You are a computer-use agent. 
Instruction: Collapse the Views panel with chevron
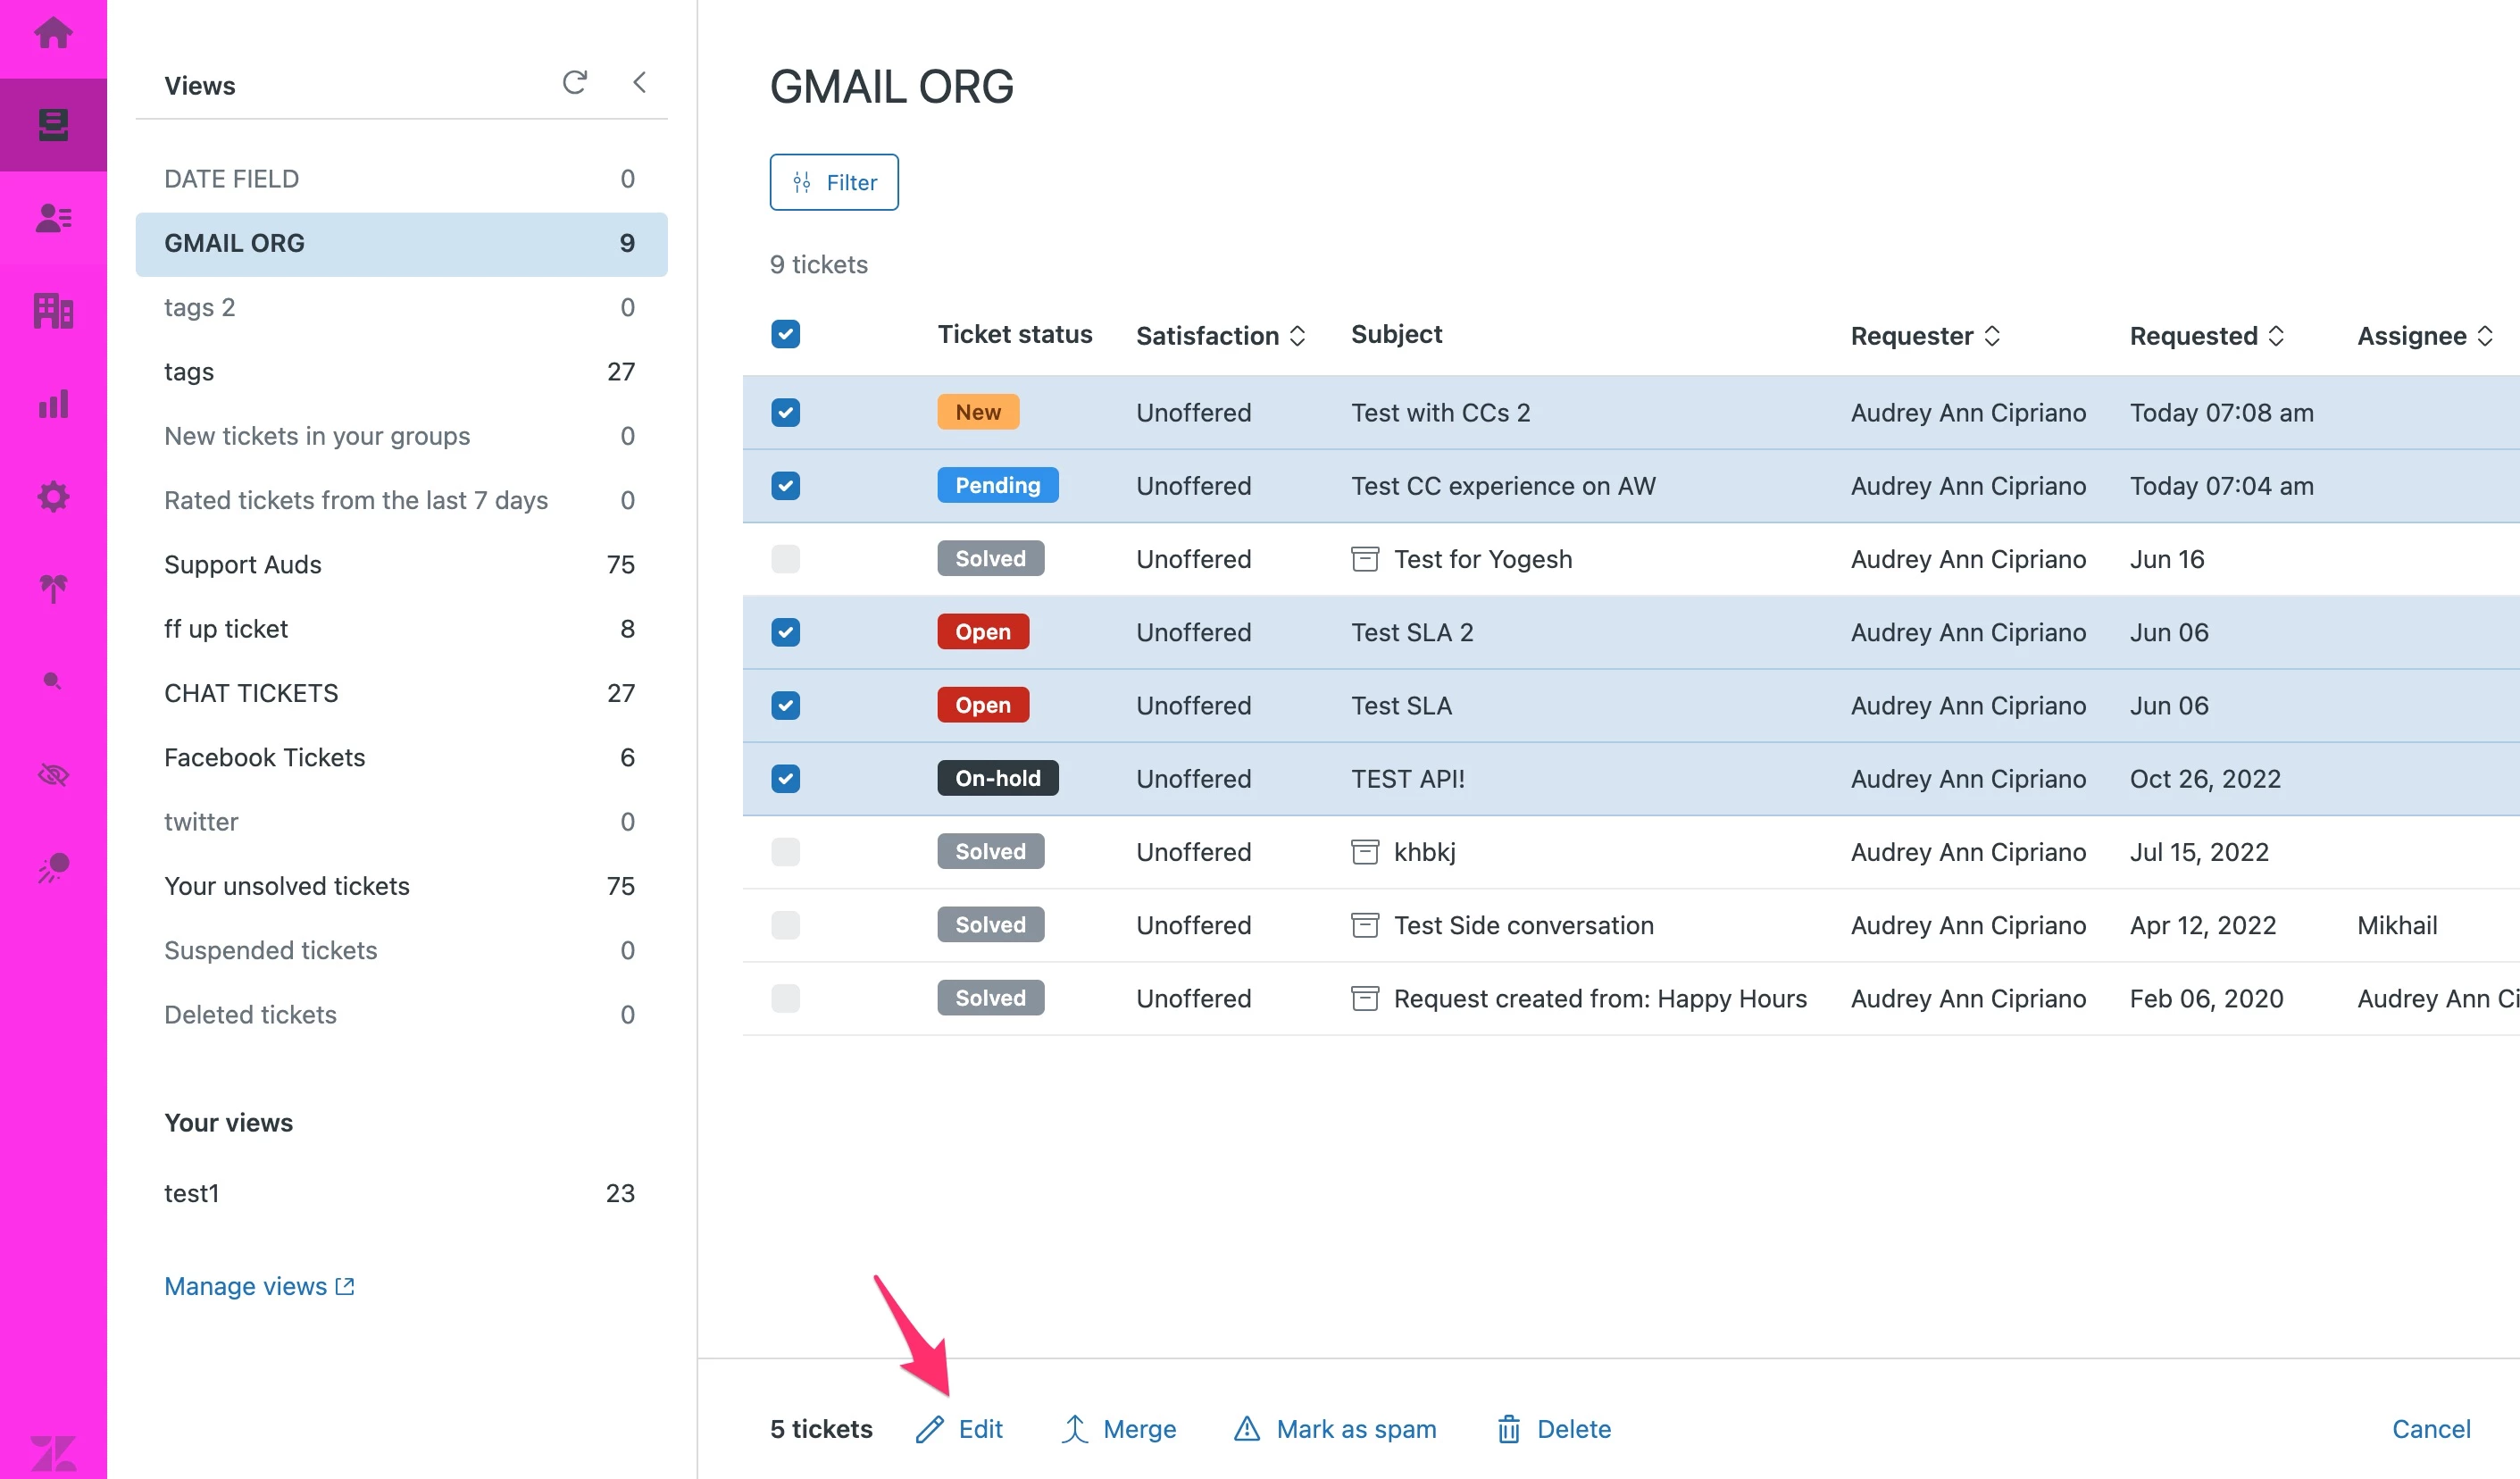click(x=640, y=82)
